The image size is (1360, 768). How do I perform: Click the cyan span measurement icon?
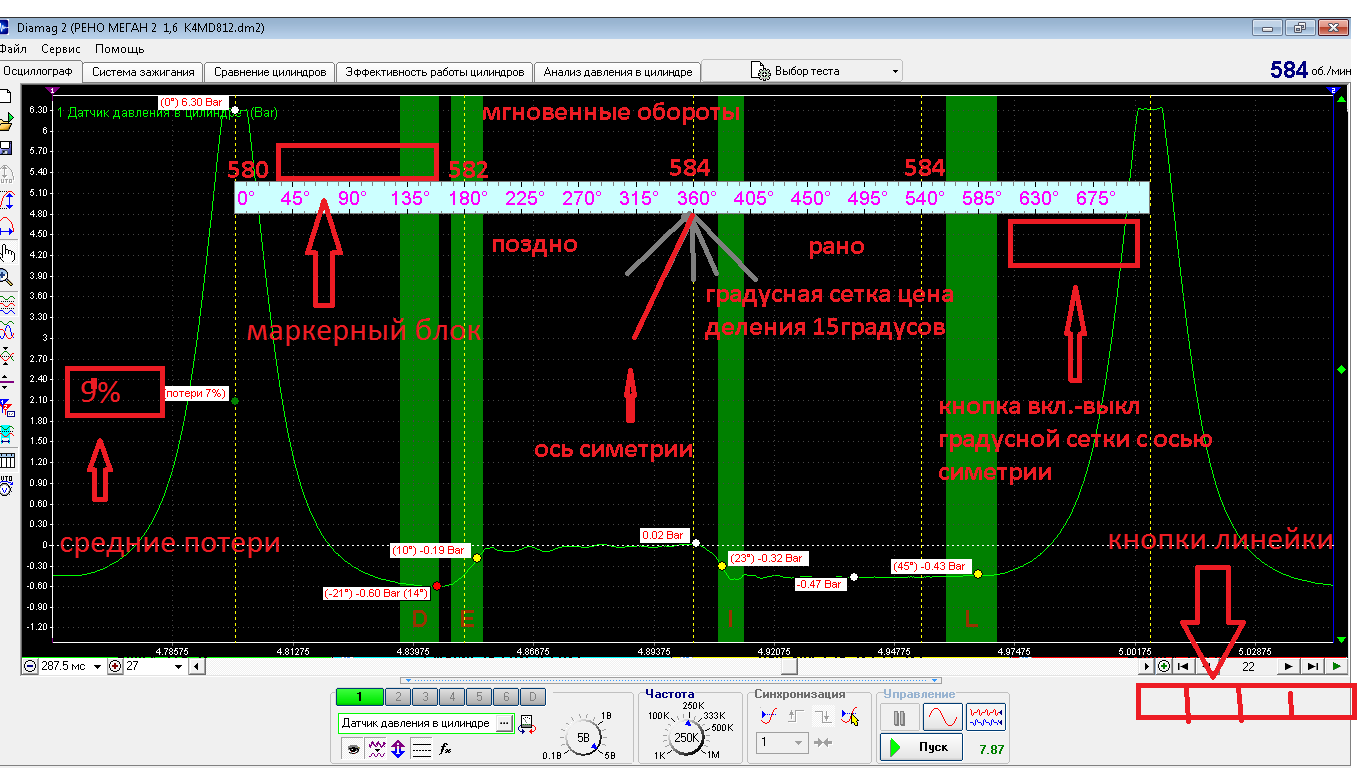pos(6,434)
